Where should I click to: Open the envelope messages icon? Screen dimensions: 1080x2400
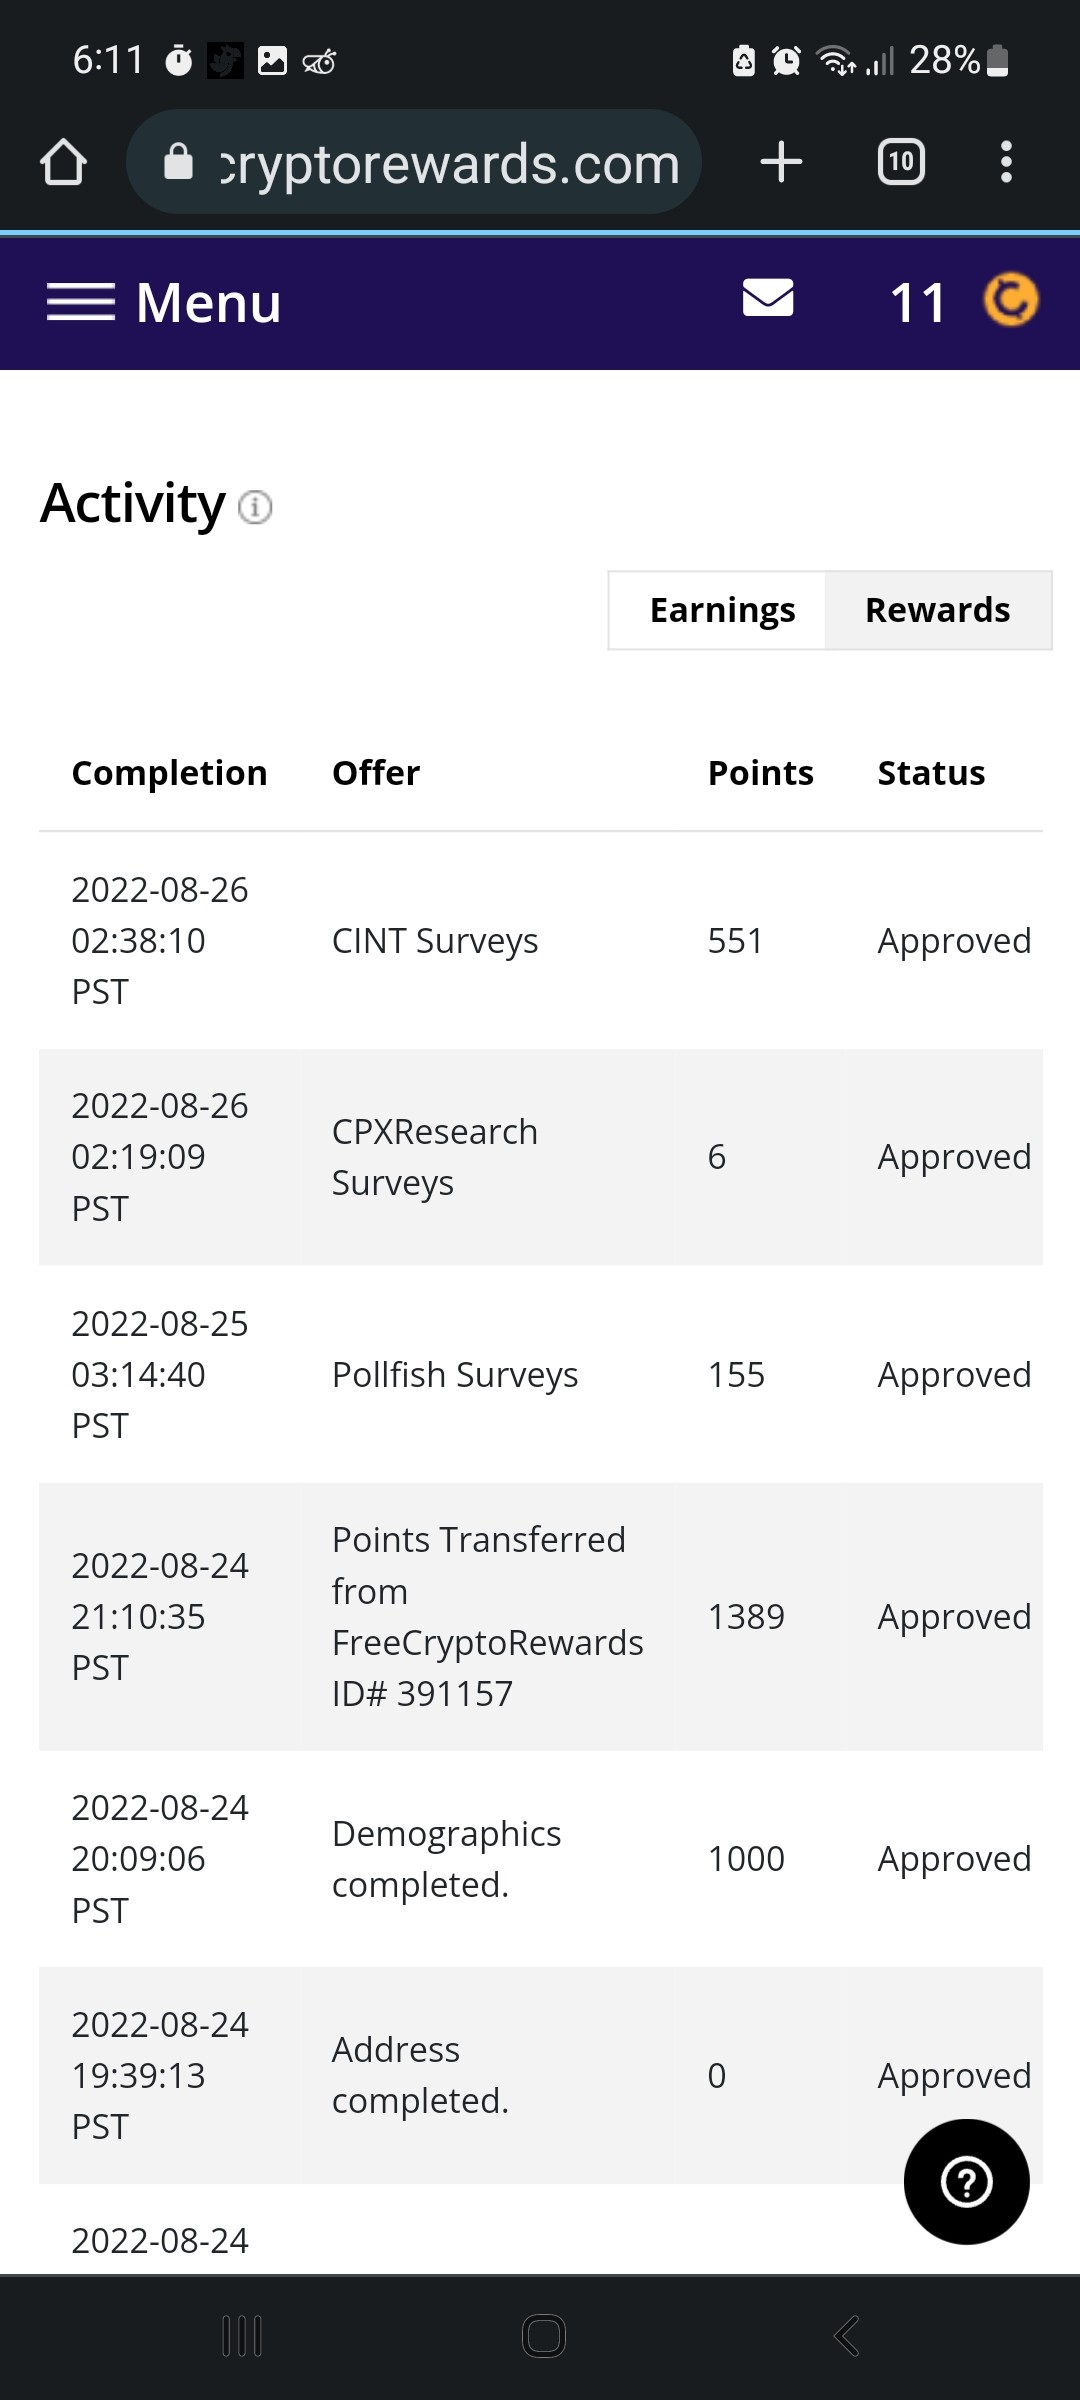pos(768,298)
